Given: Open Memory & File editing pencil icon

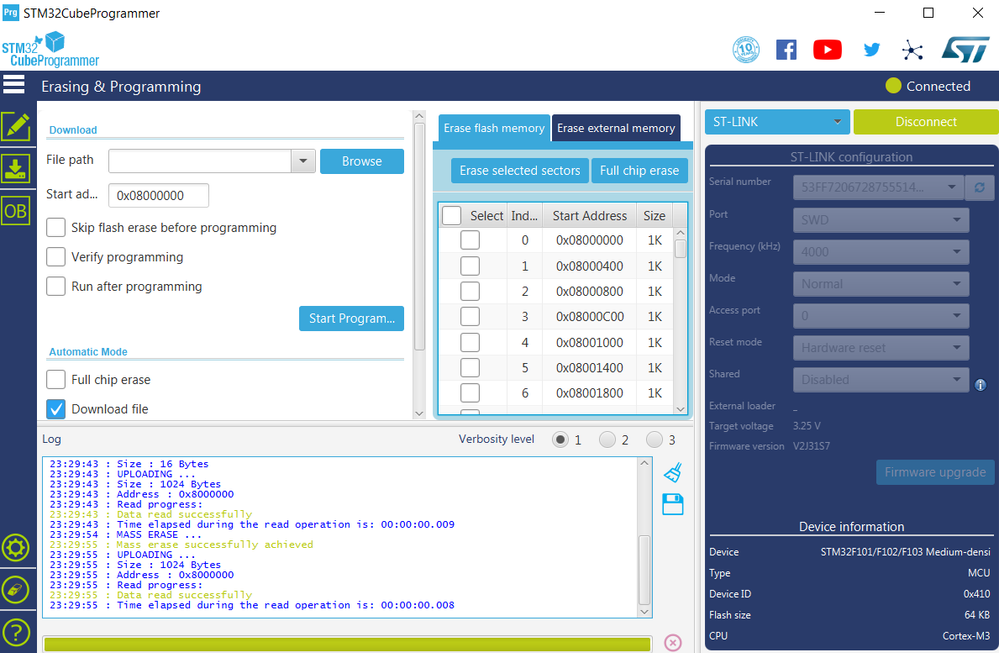Looking at the screenshot, I should 16,126.
